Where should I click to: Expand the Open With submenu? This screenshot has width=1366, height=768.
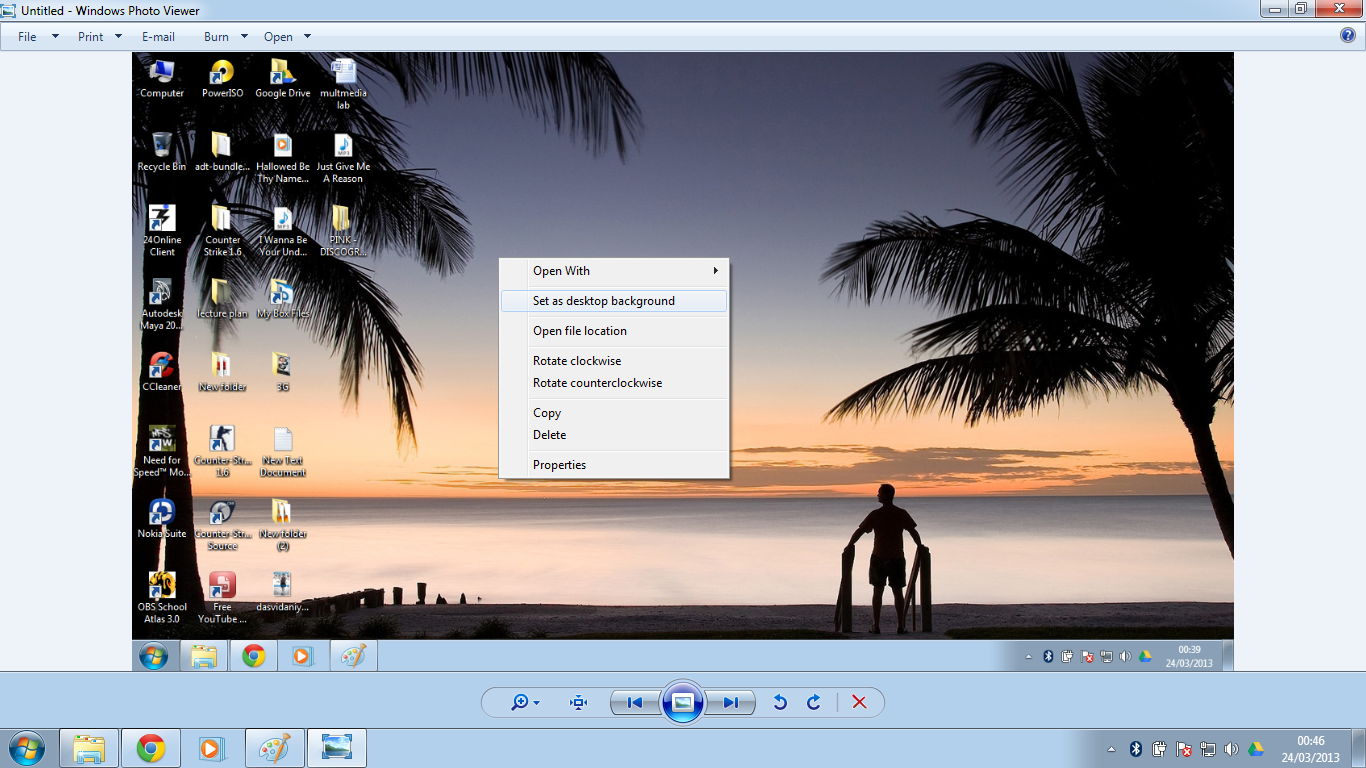[x=614, y=271]
